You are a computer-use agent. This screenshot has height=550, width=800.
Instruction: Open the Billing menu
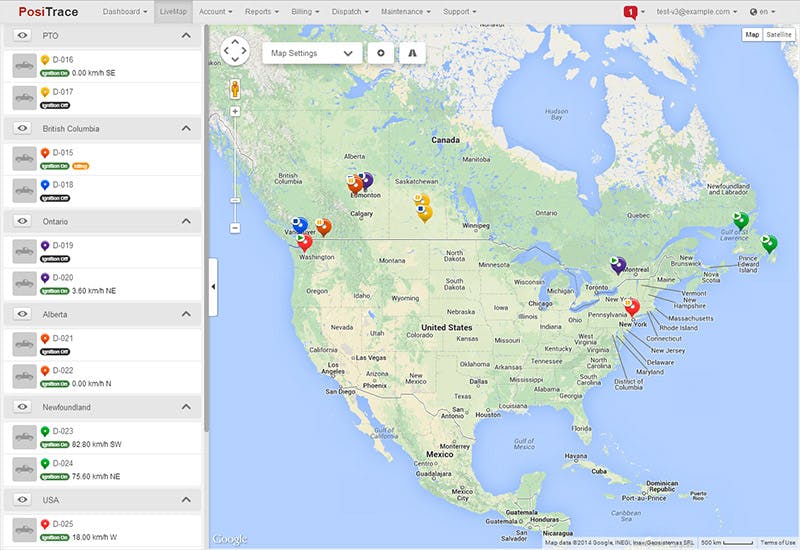(305, 12)
